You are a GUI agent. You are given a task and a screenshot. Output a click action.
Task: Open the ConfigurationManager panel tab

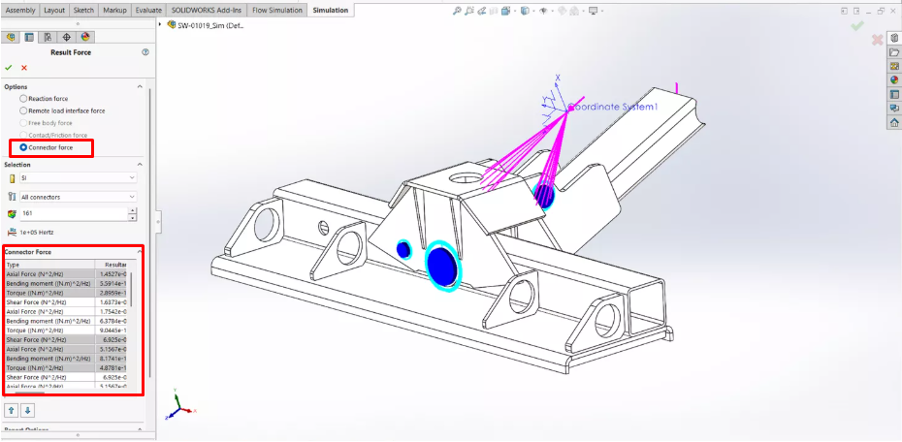pos(48,37)
